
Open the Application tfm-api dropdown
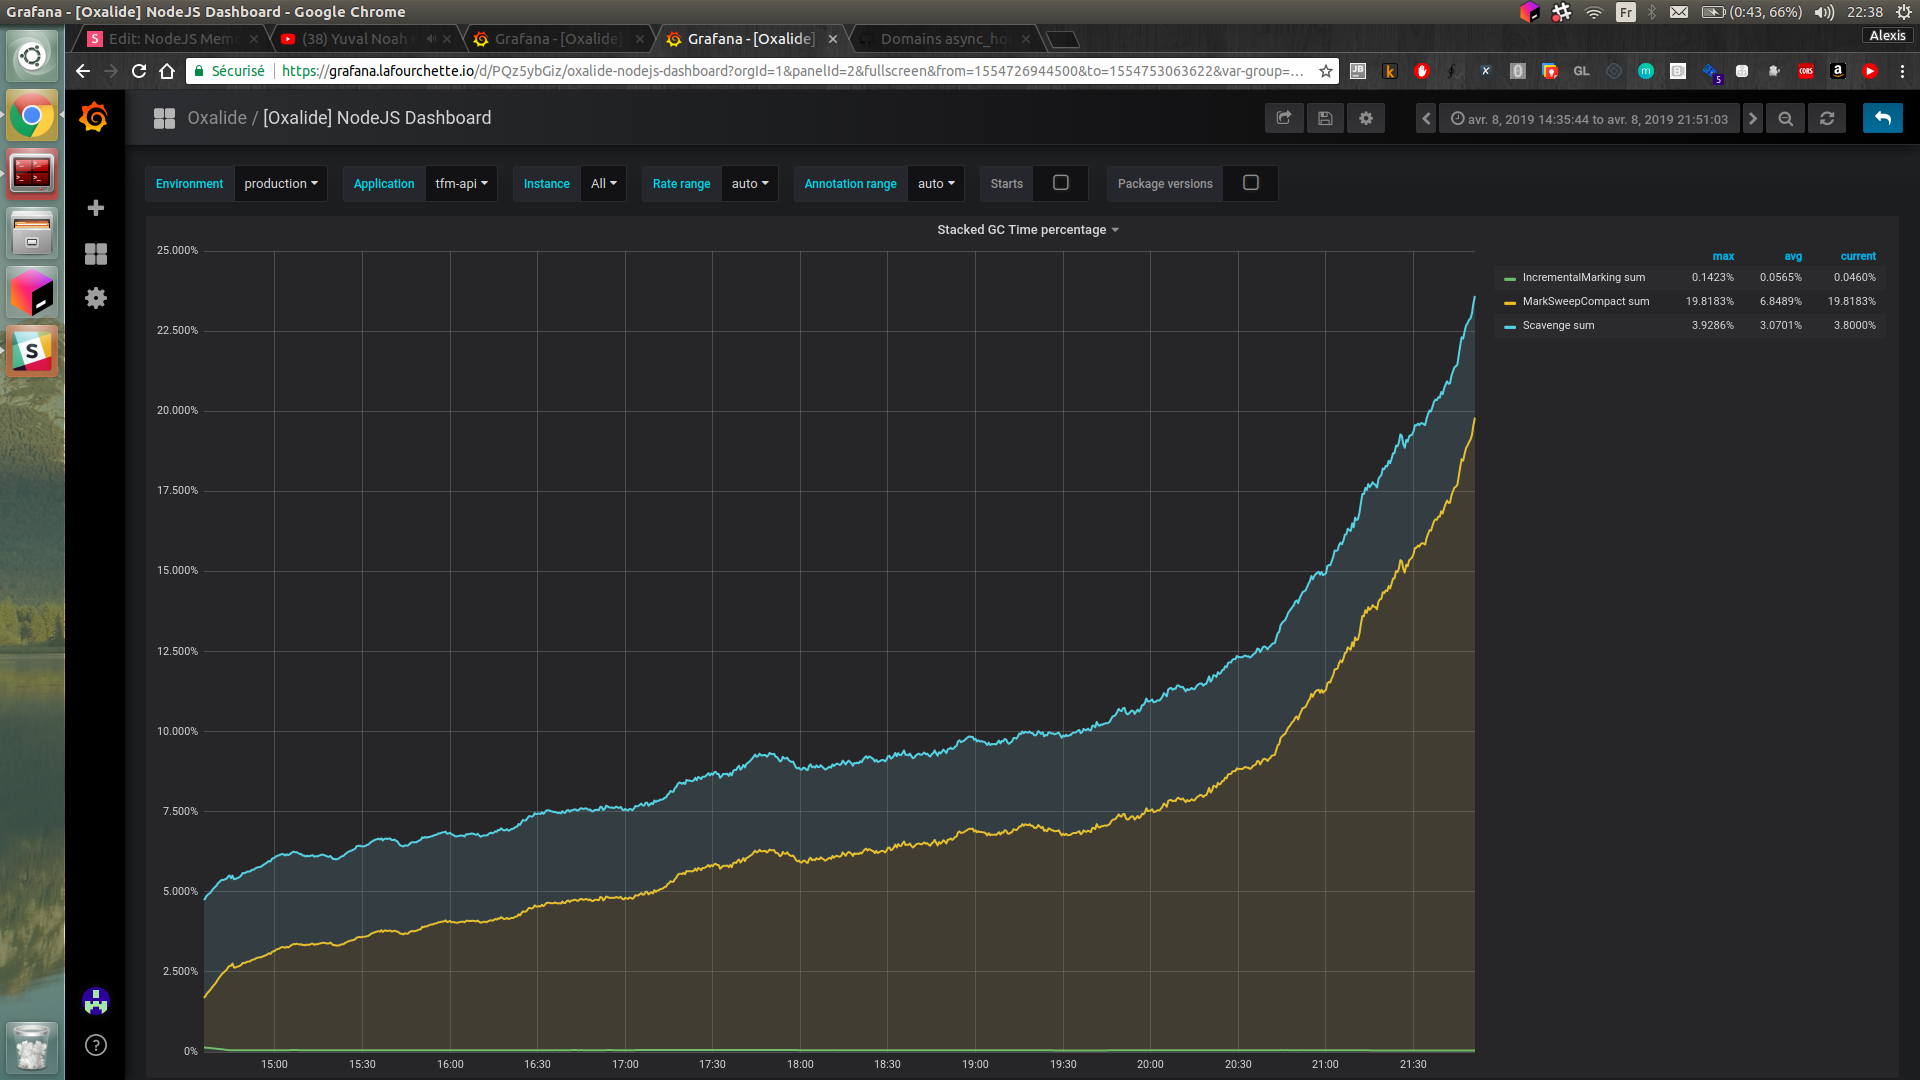coord(461,184)
